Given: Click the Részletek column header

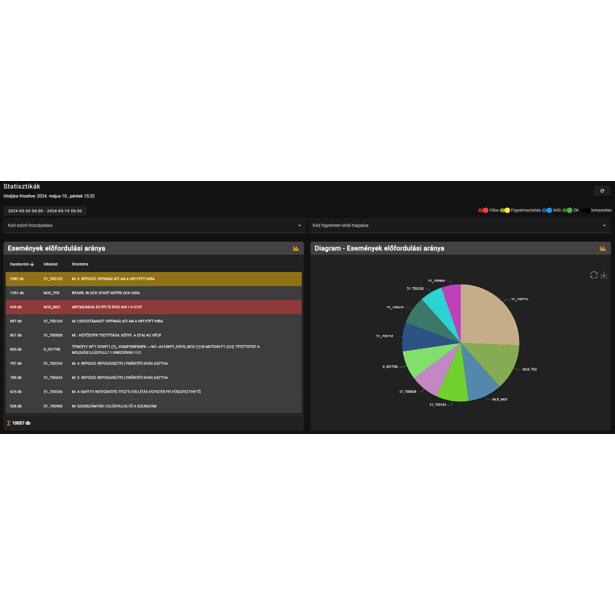Looking at the screenshot, I should pyautogui.click(x=80, y=264).
